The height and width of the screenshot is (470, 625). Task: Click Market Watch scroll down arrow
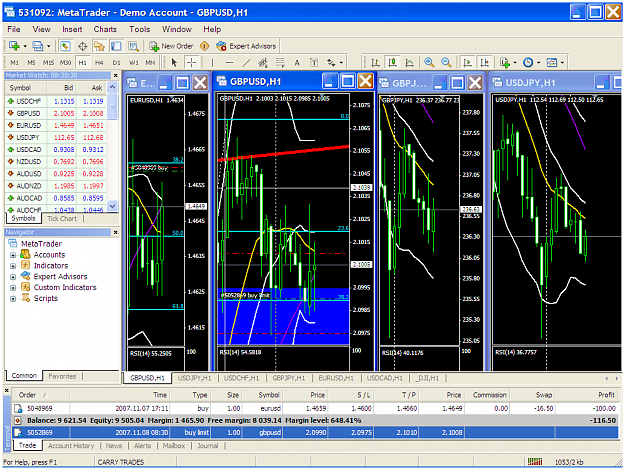112,206
